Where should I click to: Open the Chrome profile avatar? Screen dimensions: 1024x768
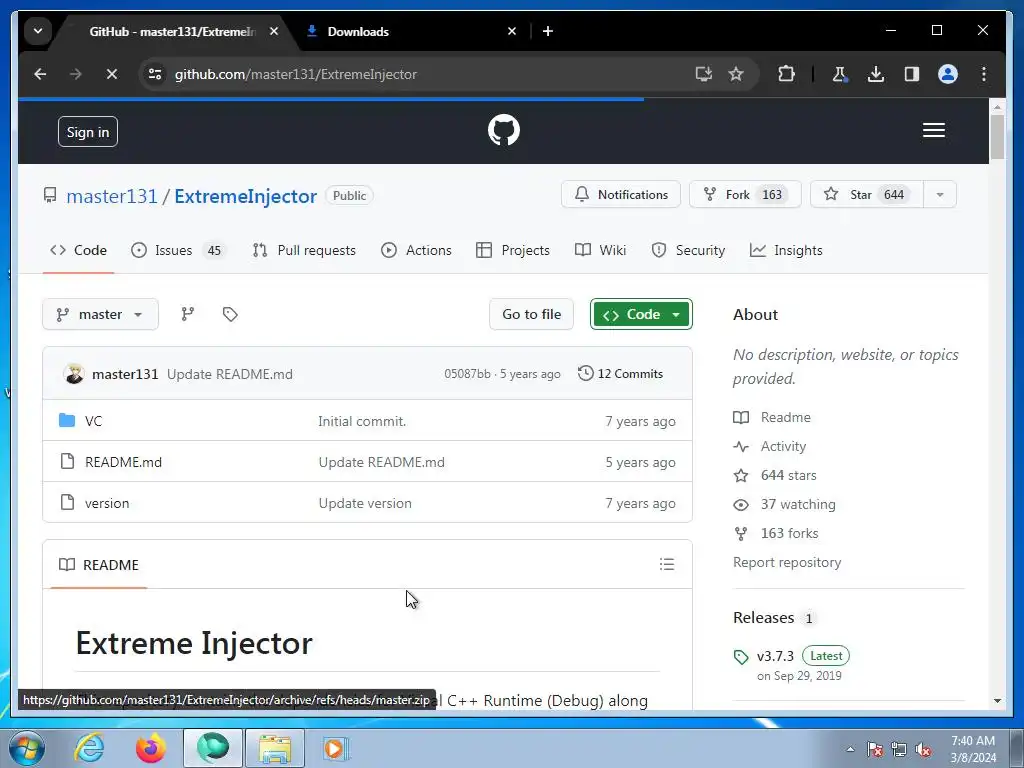[x=948, y=74]
